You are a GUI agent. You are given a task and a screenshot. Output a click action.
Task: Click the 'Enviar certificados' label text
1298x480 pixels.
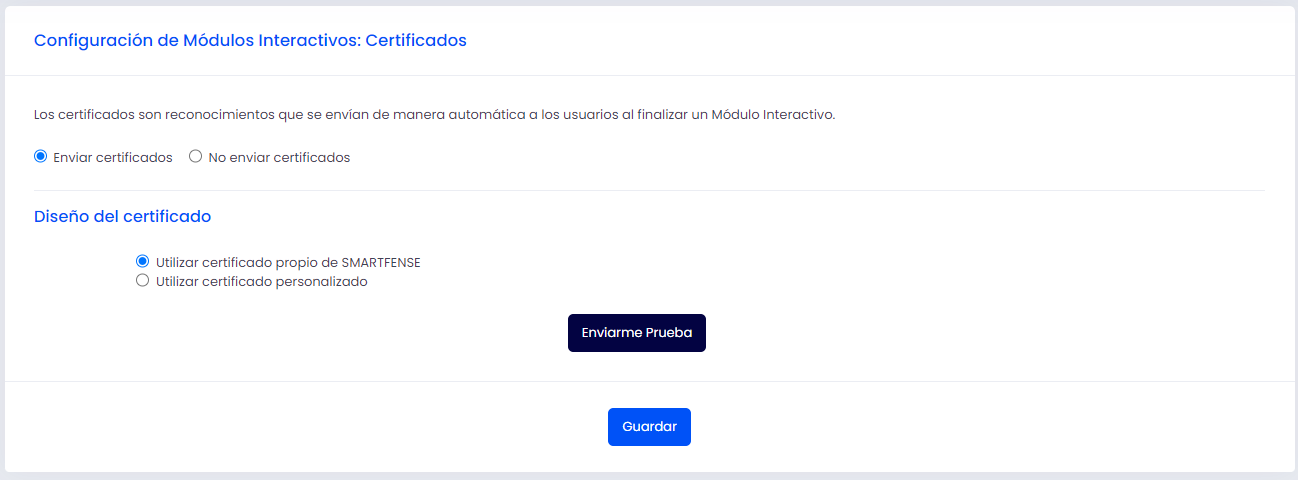point(113,158)
